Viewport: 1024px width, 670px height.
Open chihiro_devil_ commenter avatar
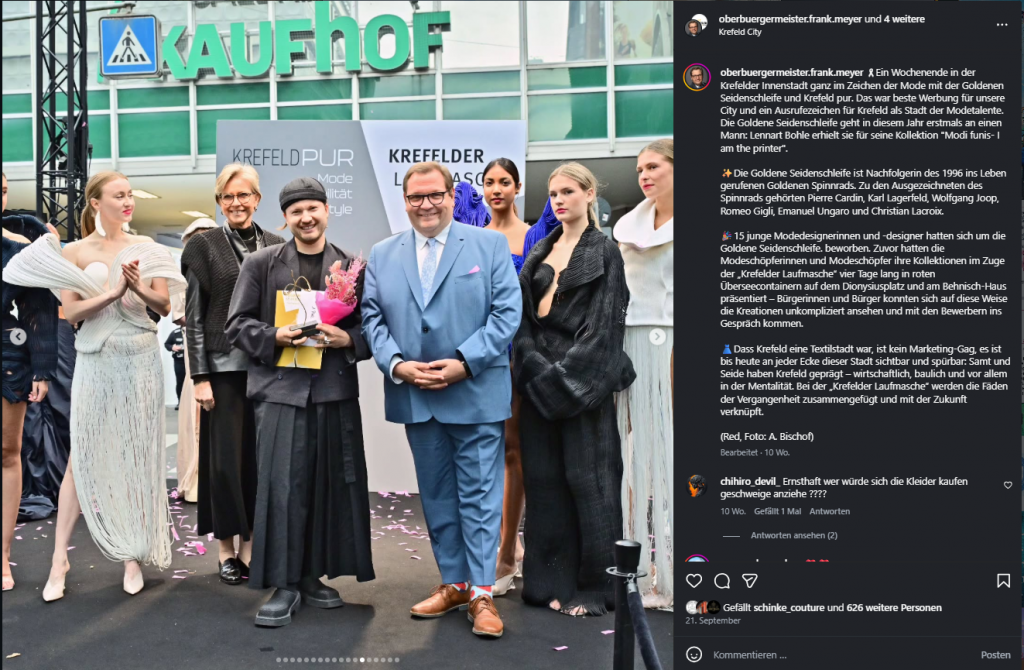(x=697, y=486)
